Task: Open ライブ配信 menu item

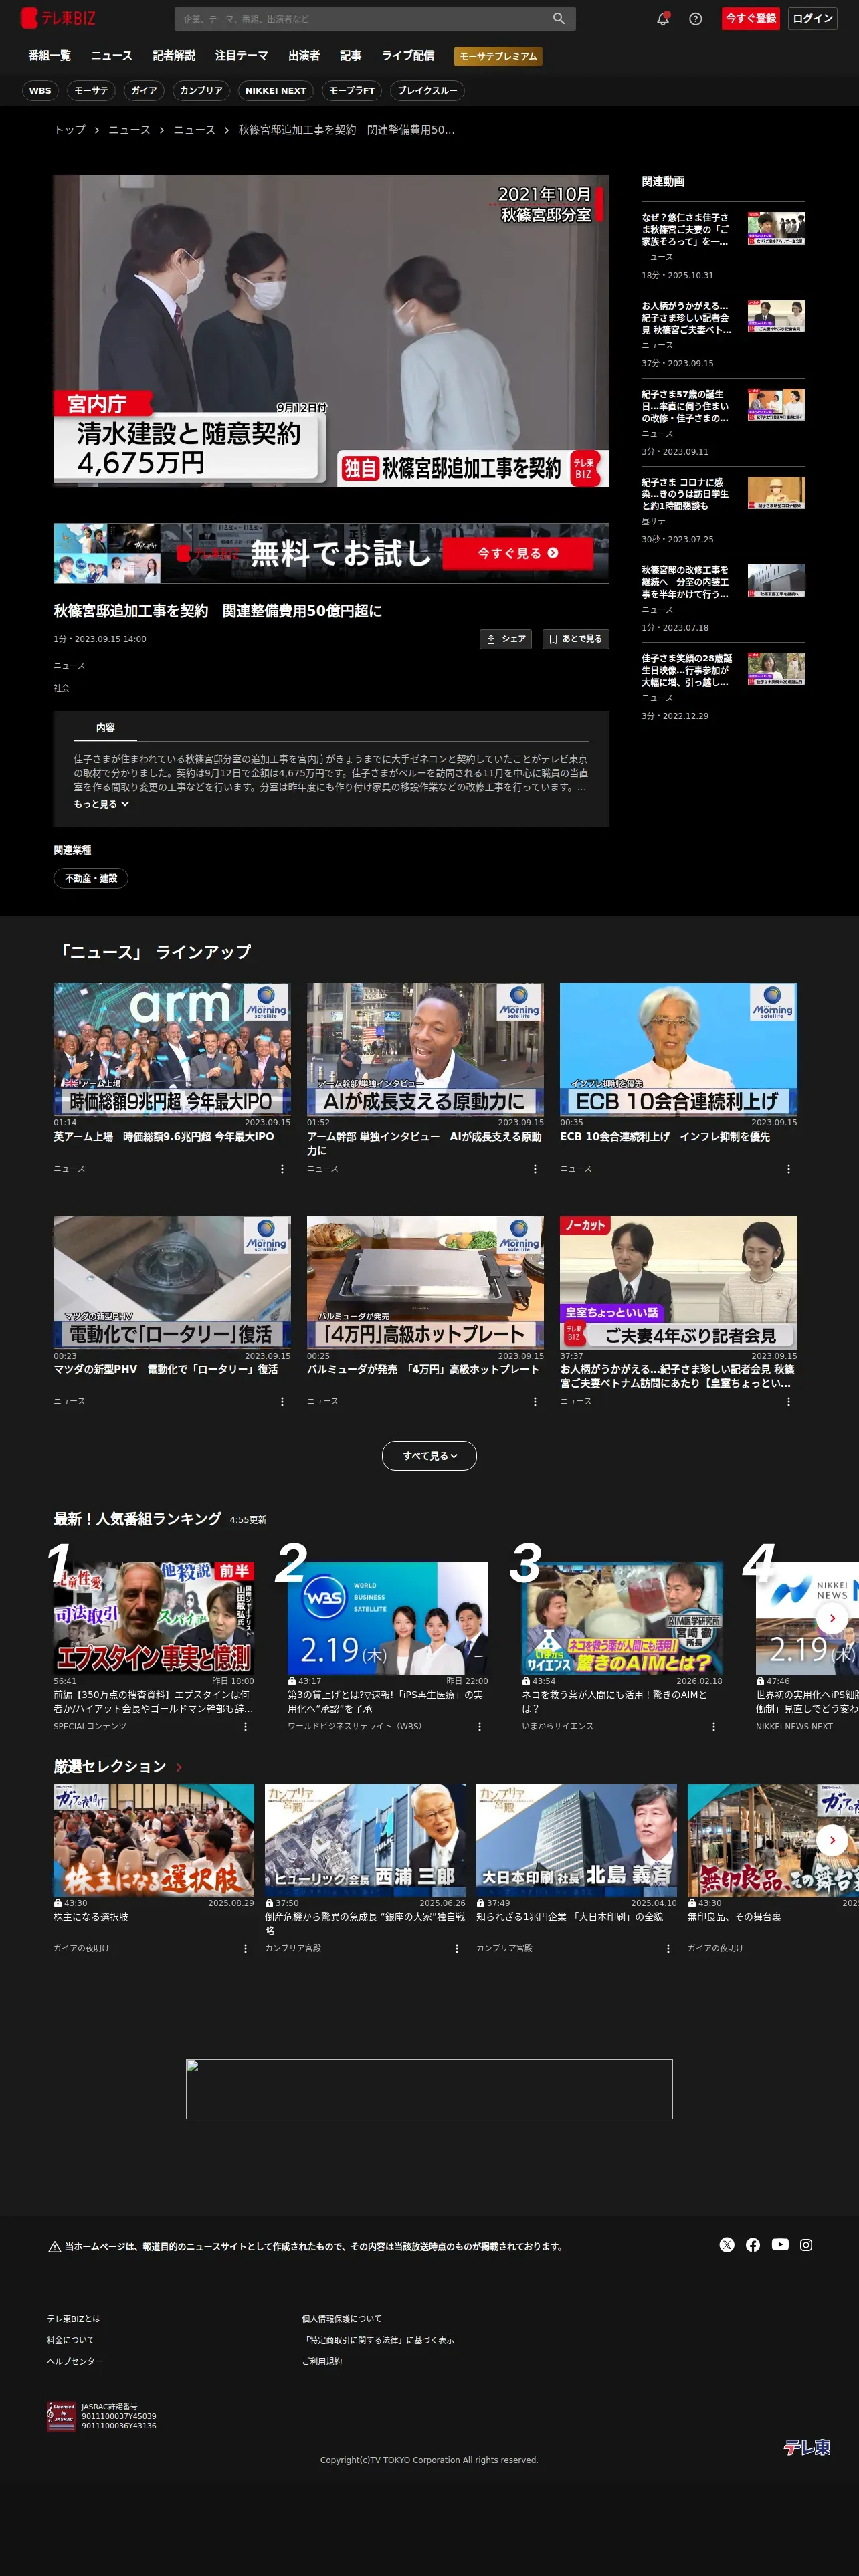Action: point(408,56)
